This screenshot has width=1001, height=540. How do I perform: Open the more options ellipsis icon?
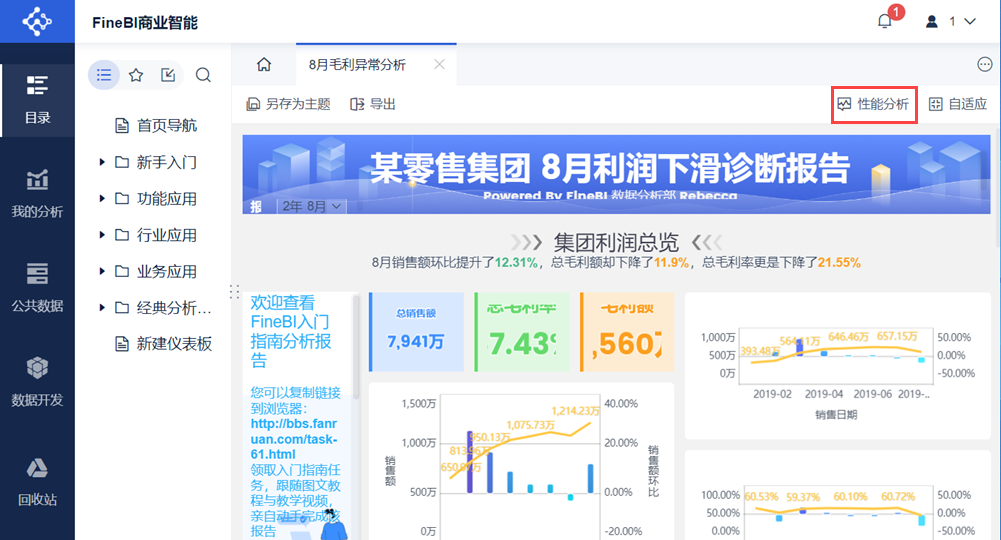pyautogui.click(x=984, y=64)
